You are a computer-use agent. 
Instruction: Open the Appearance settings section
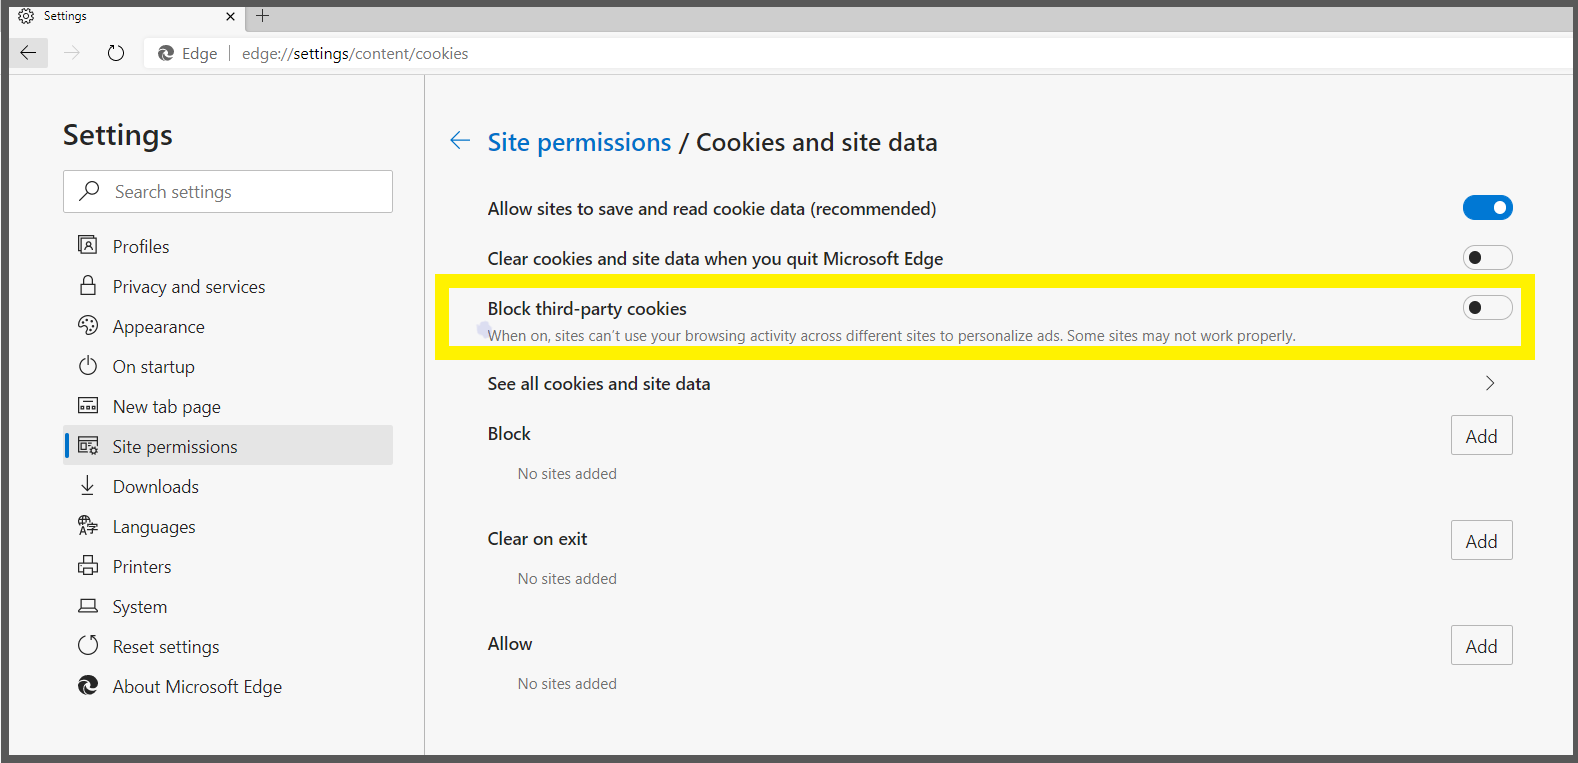point(228,326)
